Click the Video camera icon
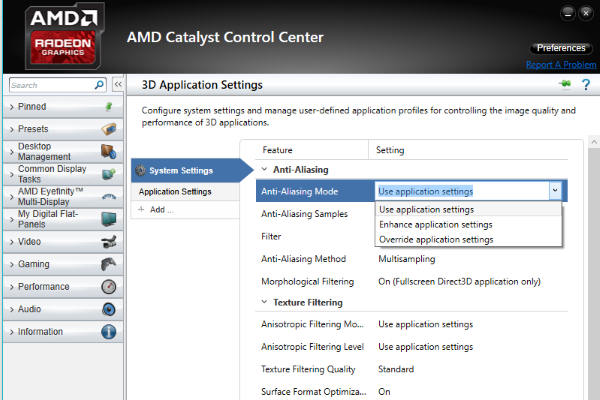The width and height of the screenshot is (600, 400). coord(109,242)
